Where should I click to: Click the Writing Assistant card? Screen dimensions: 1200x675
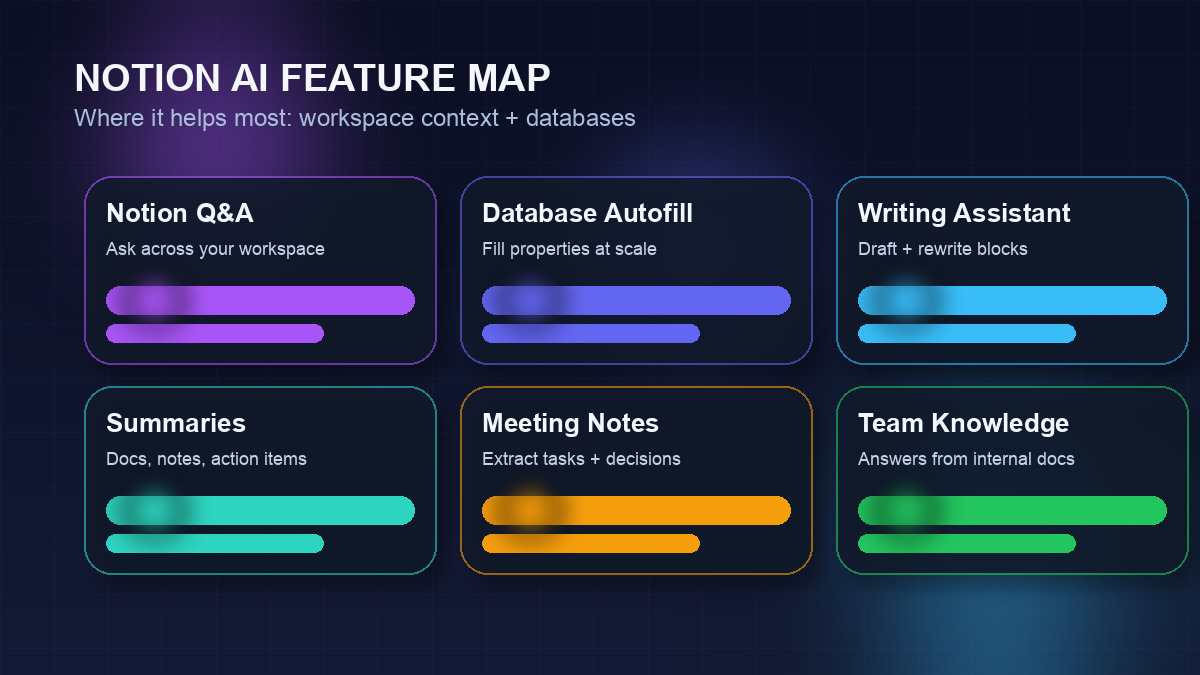1012,270
